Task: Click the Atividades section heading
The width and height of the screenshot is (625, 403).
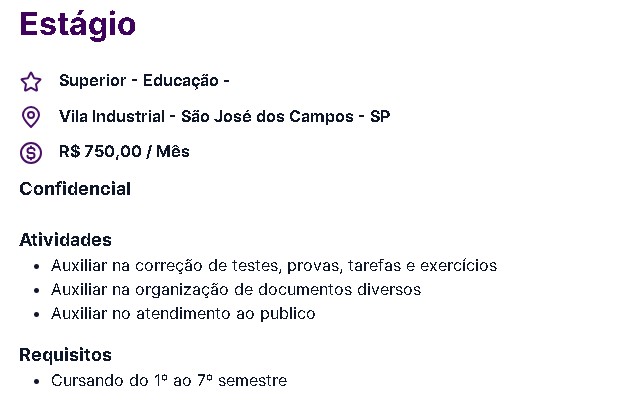Action: (x=65, y=240)
